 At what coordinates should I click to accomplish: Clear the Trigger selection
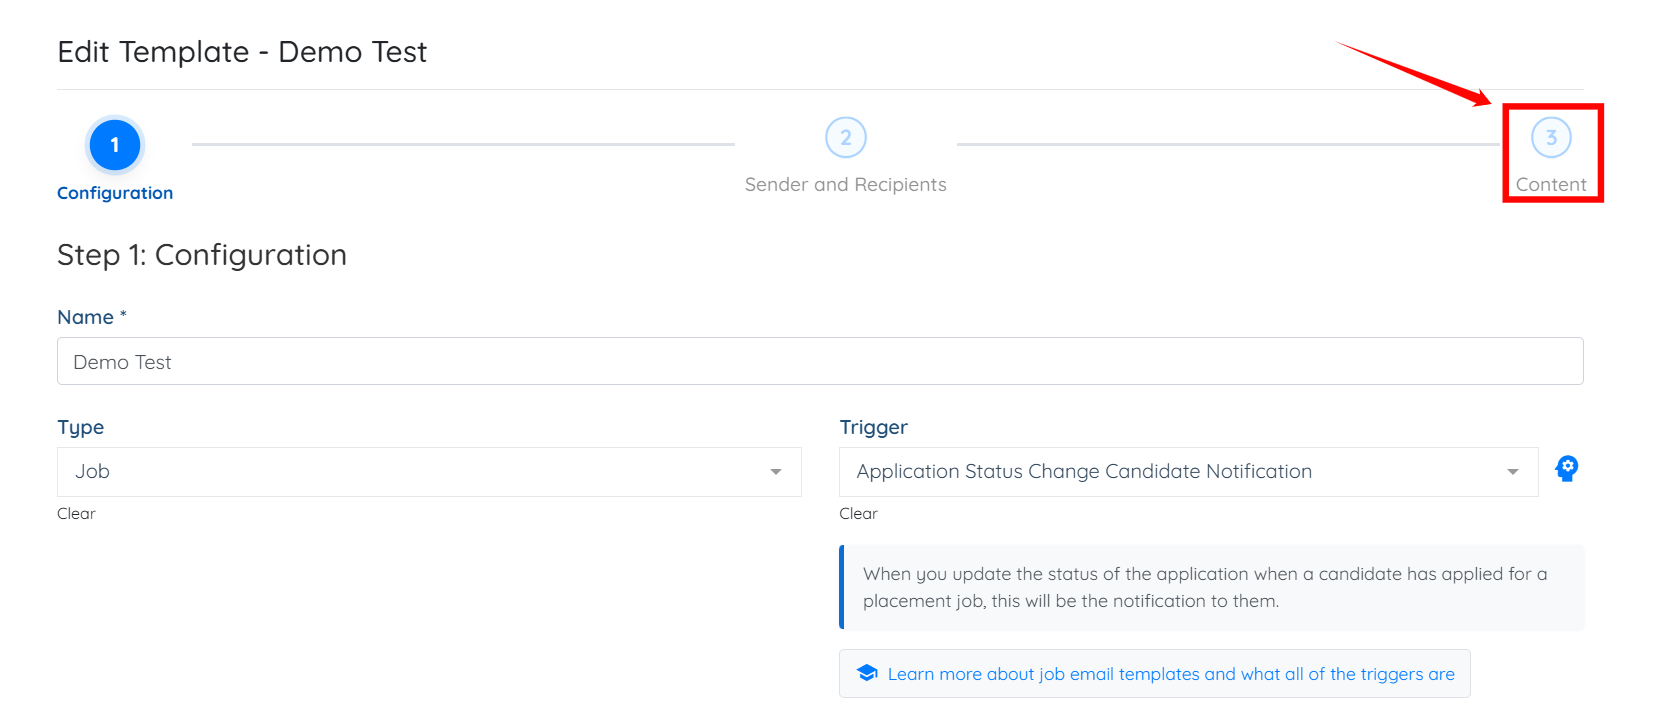tap(858, 514)
